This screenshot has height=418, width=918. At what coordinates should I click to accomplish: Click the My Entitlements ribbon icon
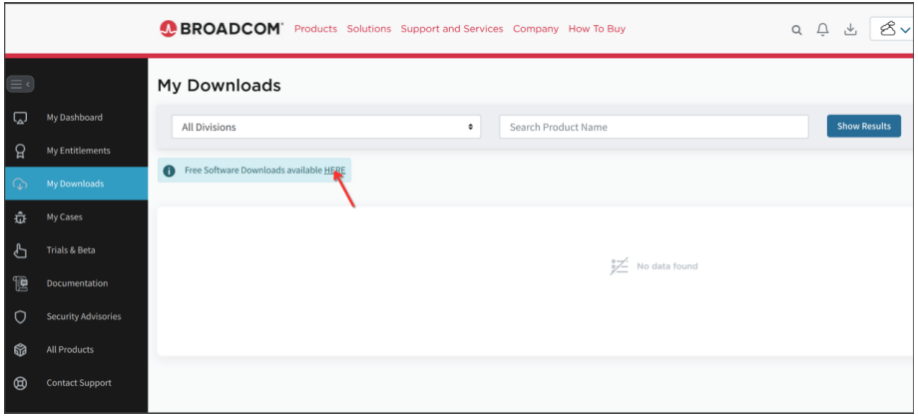coord(20,151)
